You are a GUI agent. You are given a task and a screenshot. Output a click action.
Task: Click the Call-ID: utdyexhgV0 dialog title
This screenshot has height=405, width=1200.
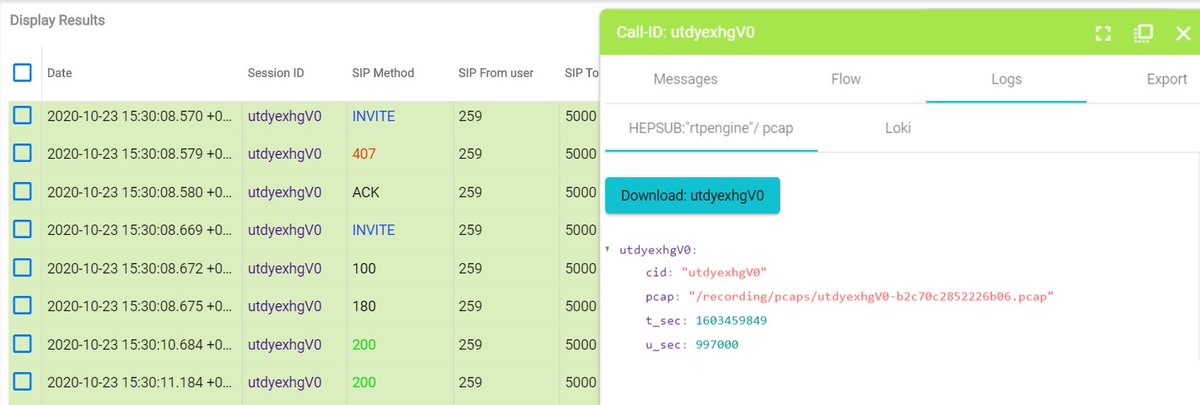(x=685, y=33)
